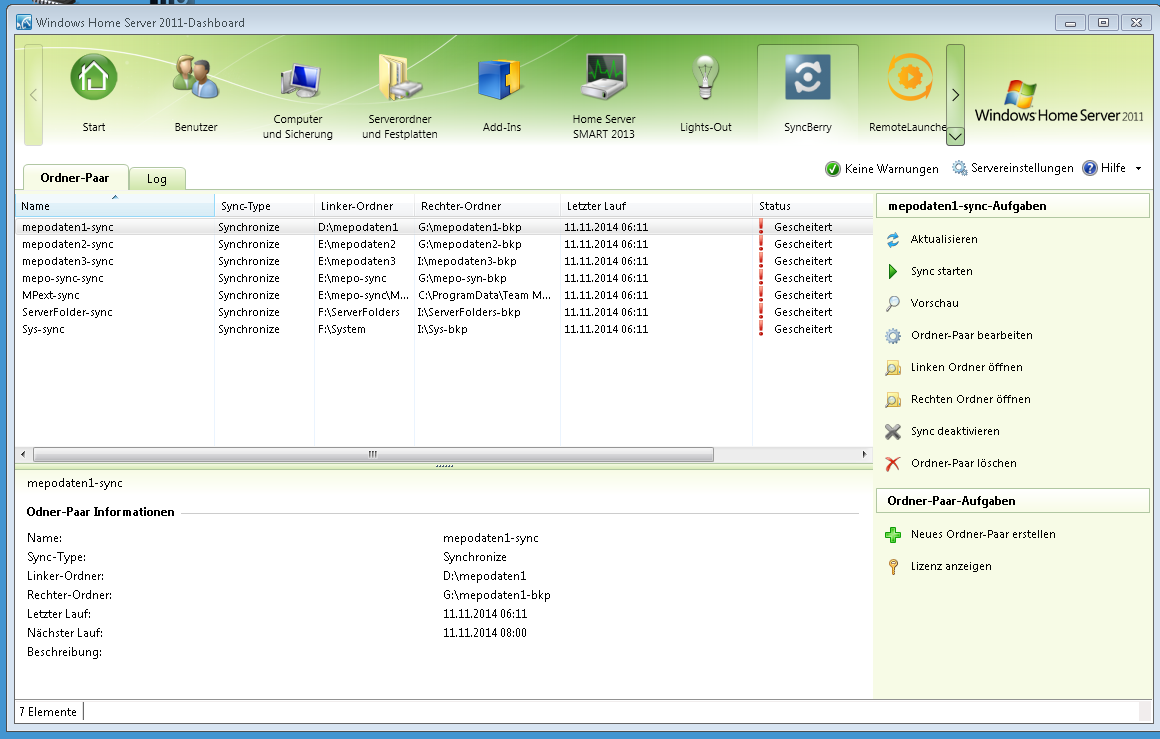The width and height of the screenshot is (1160, 739).
Task: Delete pair with Ordner-Paar löschen
Action: pyautogui.click(x=963, y=463)
